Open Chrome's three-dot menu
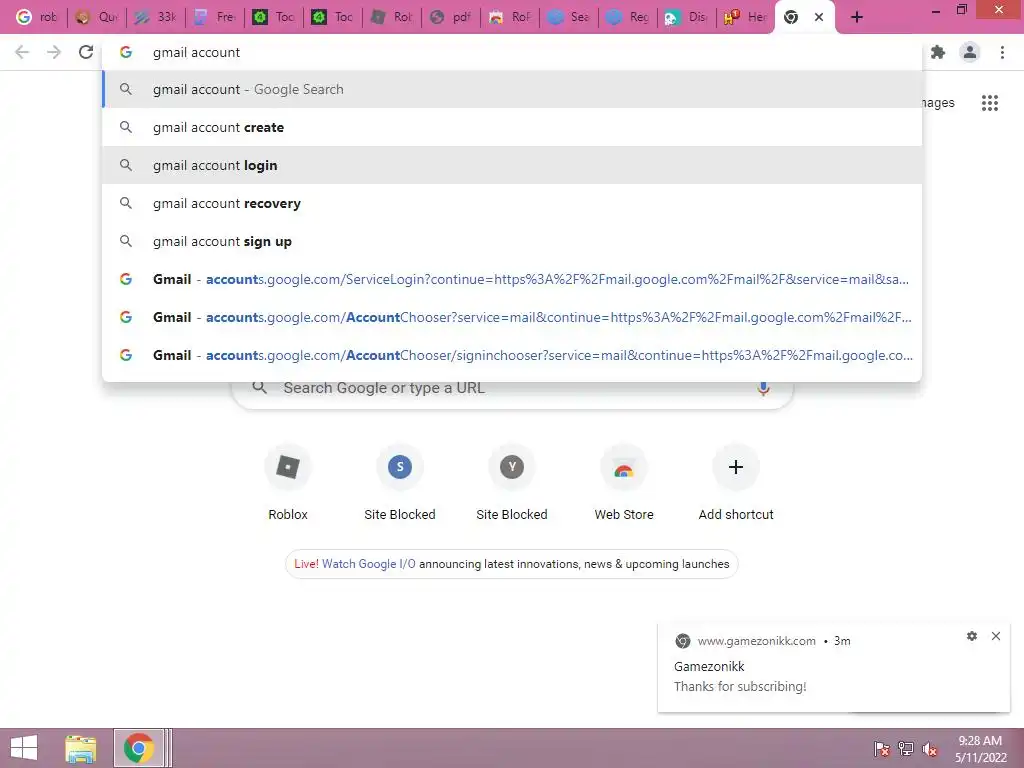This screenshot has width=1024, height=768. [x=1002, y=52]
